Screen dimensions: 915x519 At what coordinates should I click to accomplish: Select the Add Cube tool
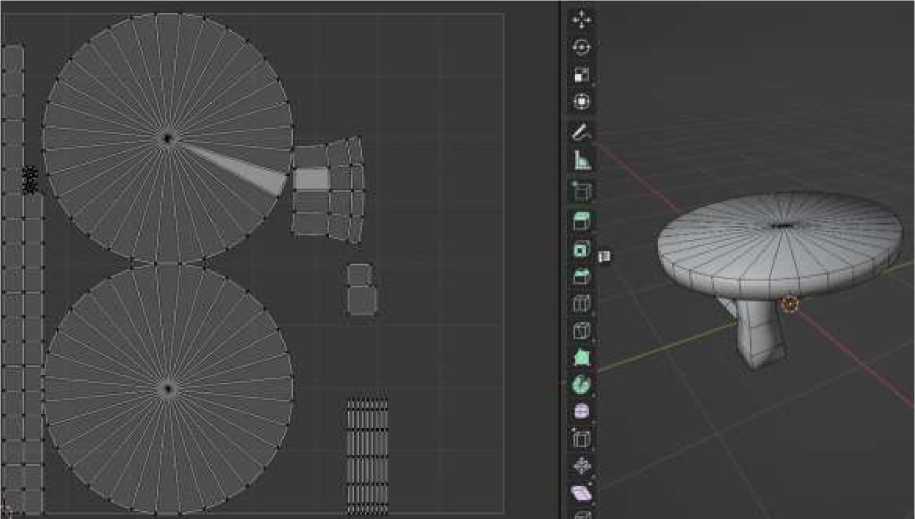[581, 191]
